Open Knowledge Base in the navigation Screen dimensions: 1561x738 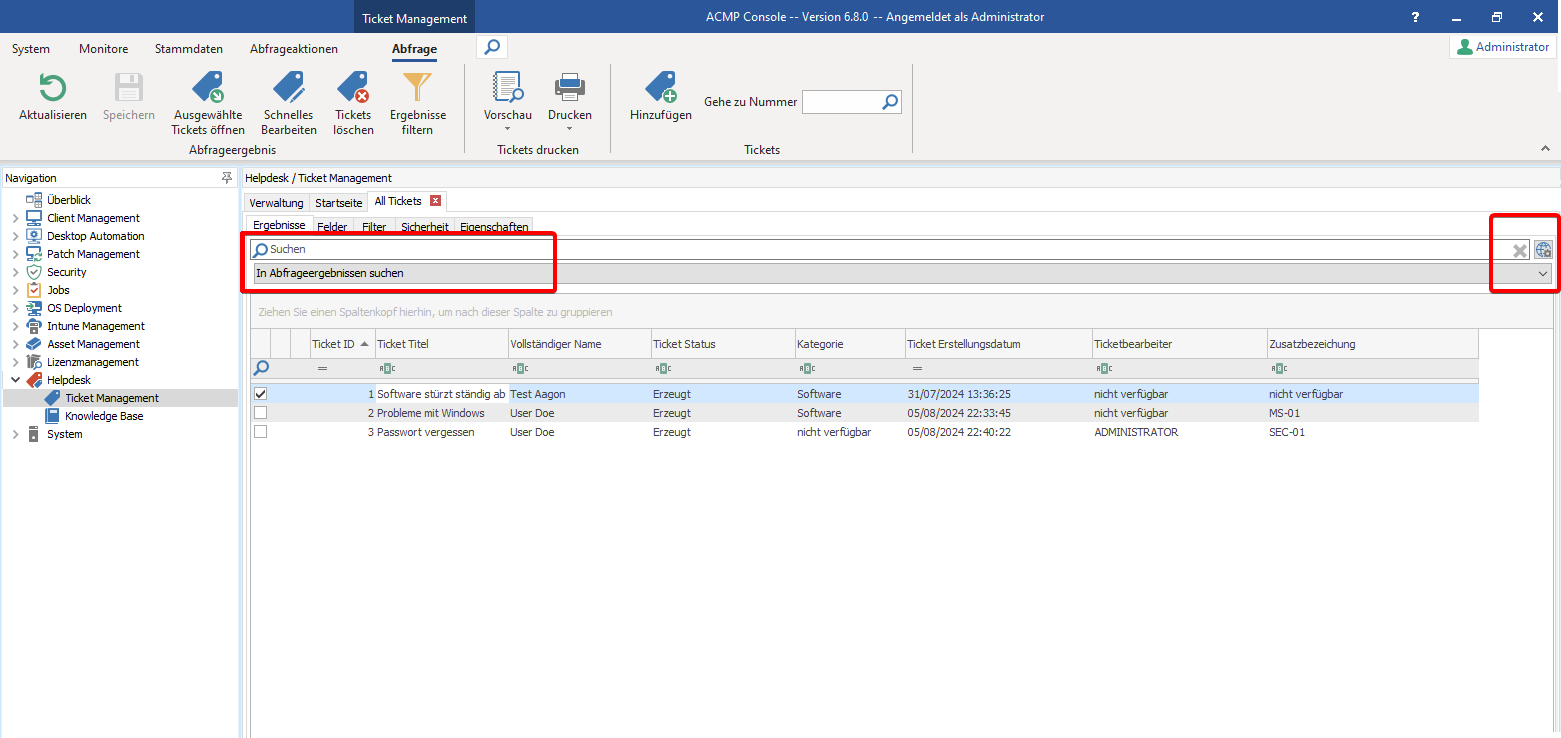104,416
